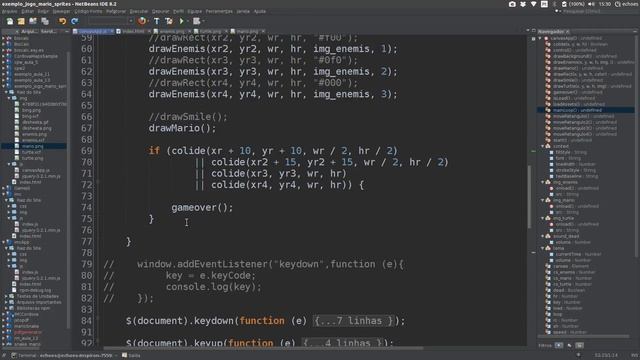Click the New Project toolbar icon
The width and height of the screenshot is (640, 360).
[x=21, y=21]
